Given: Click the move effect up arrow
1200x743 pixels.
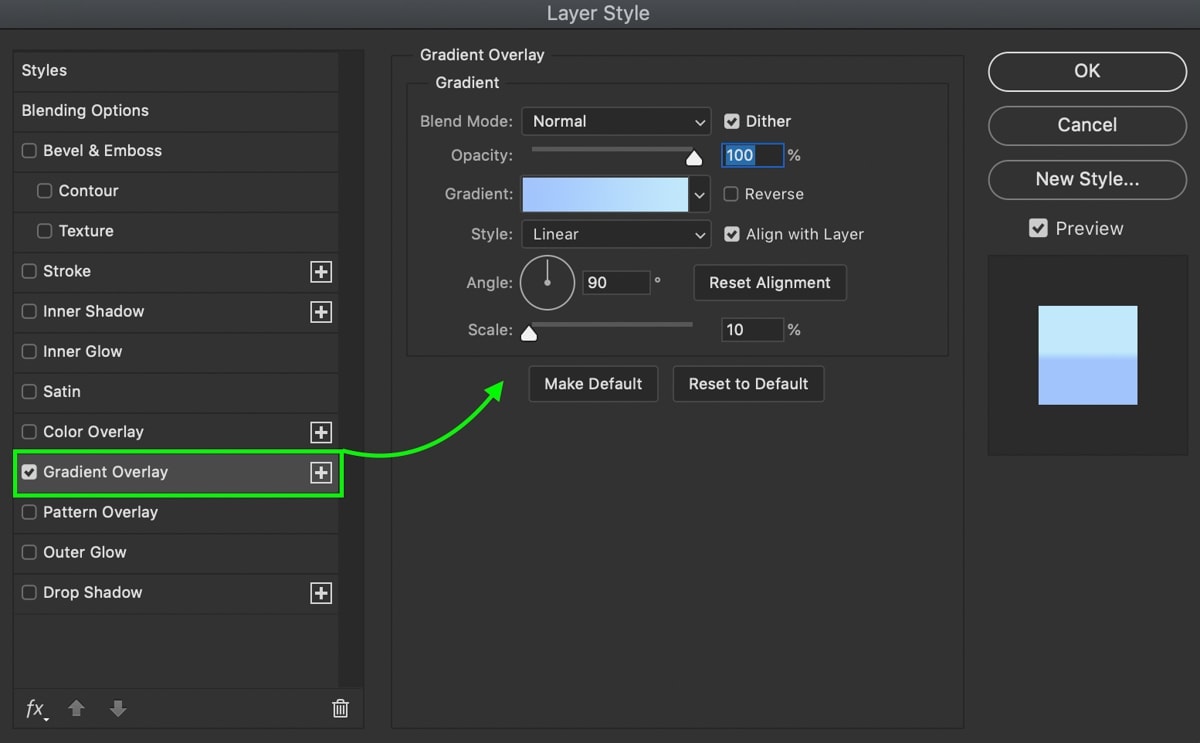Looking at the screenshot, I should click(x=77, y=709).
